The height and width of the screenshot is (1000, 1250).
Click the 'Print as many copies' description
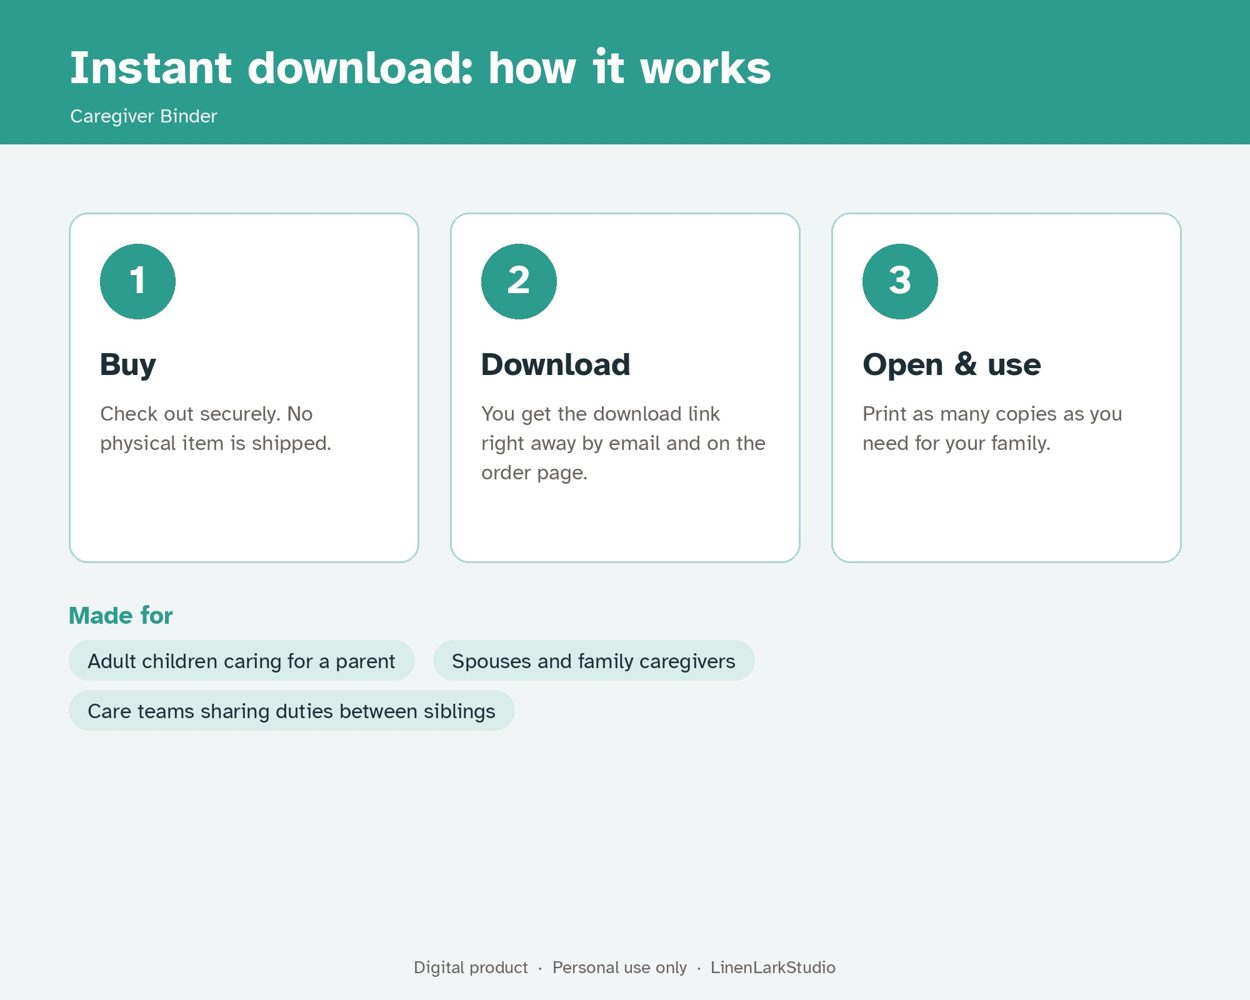pyautogui.click(x=992, y=428)
